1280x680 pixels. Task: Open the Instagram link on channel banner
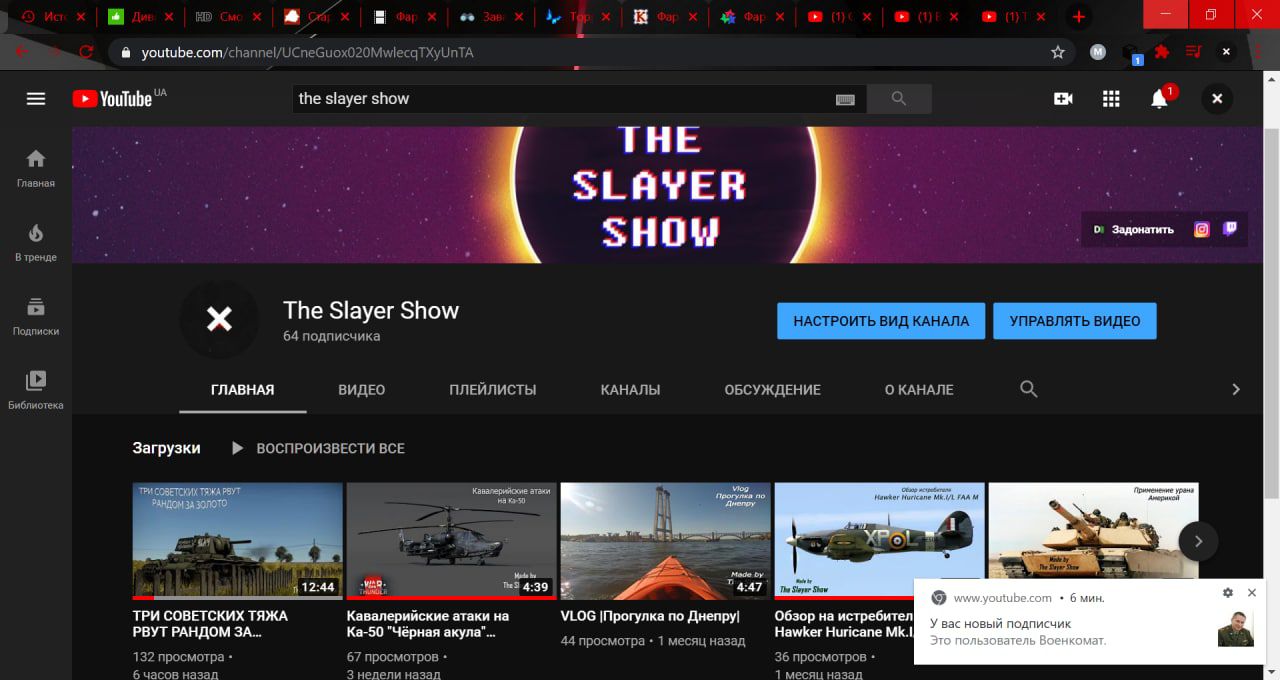tap(1202, 229)
